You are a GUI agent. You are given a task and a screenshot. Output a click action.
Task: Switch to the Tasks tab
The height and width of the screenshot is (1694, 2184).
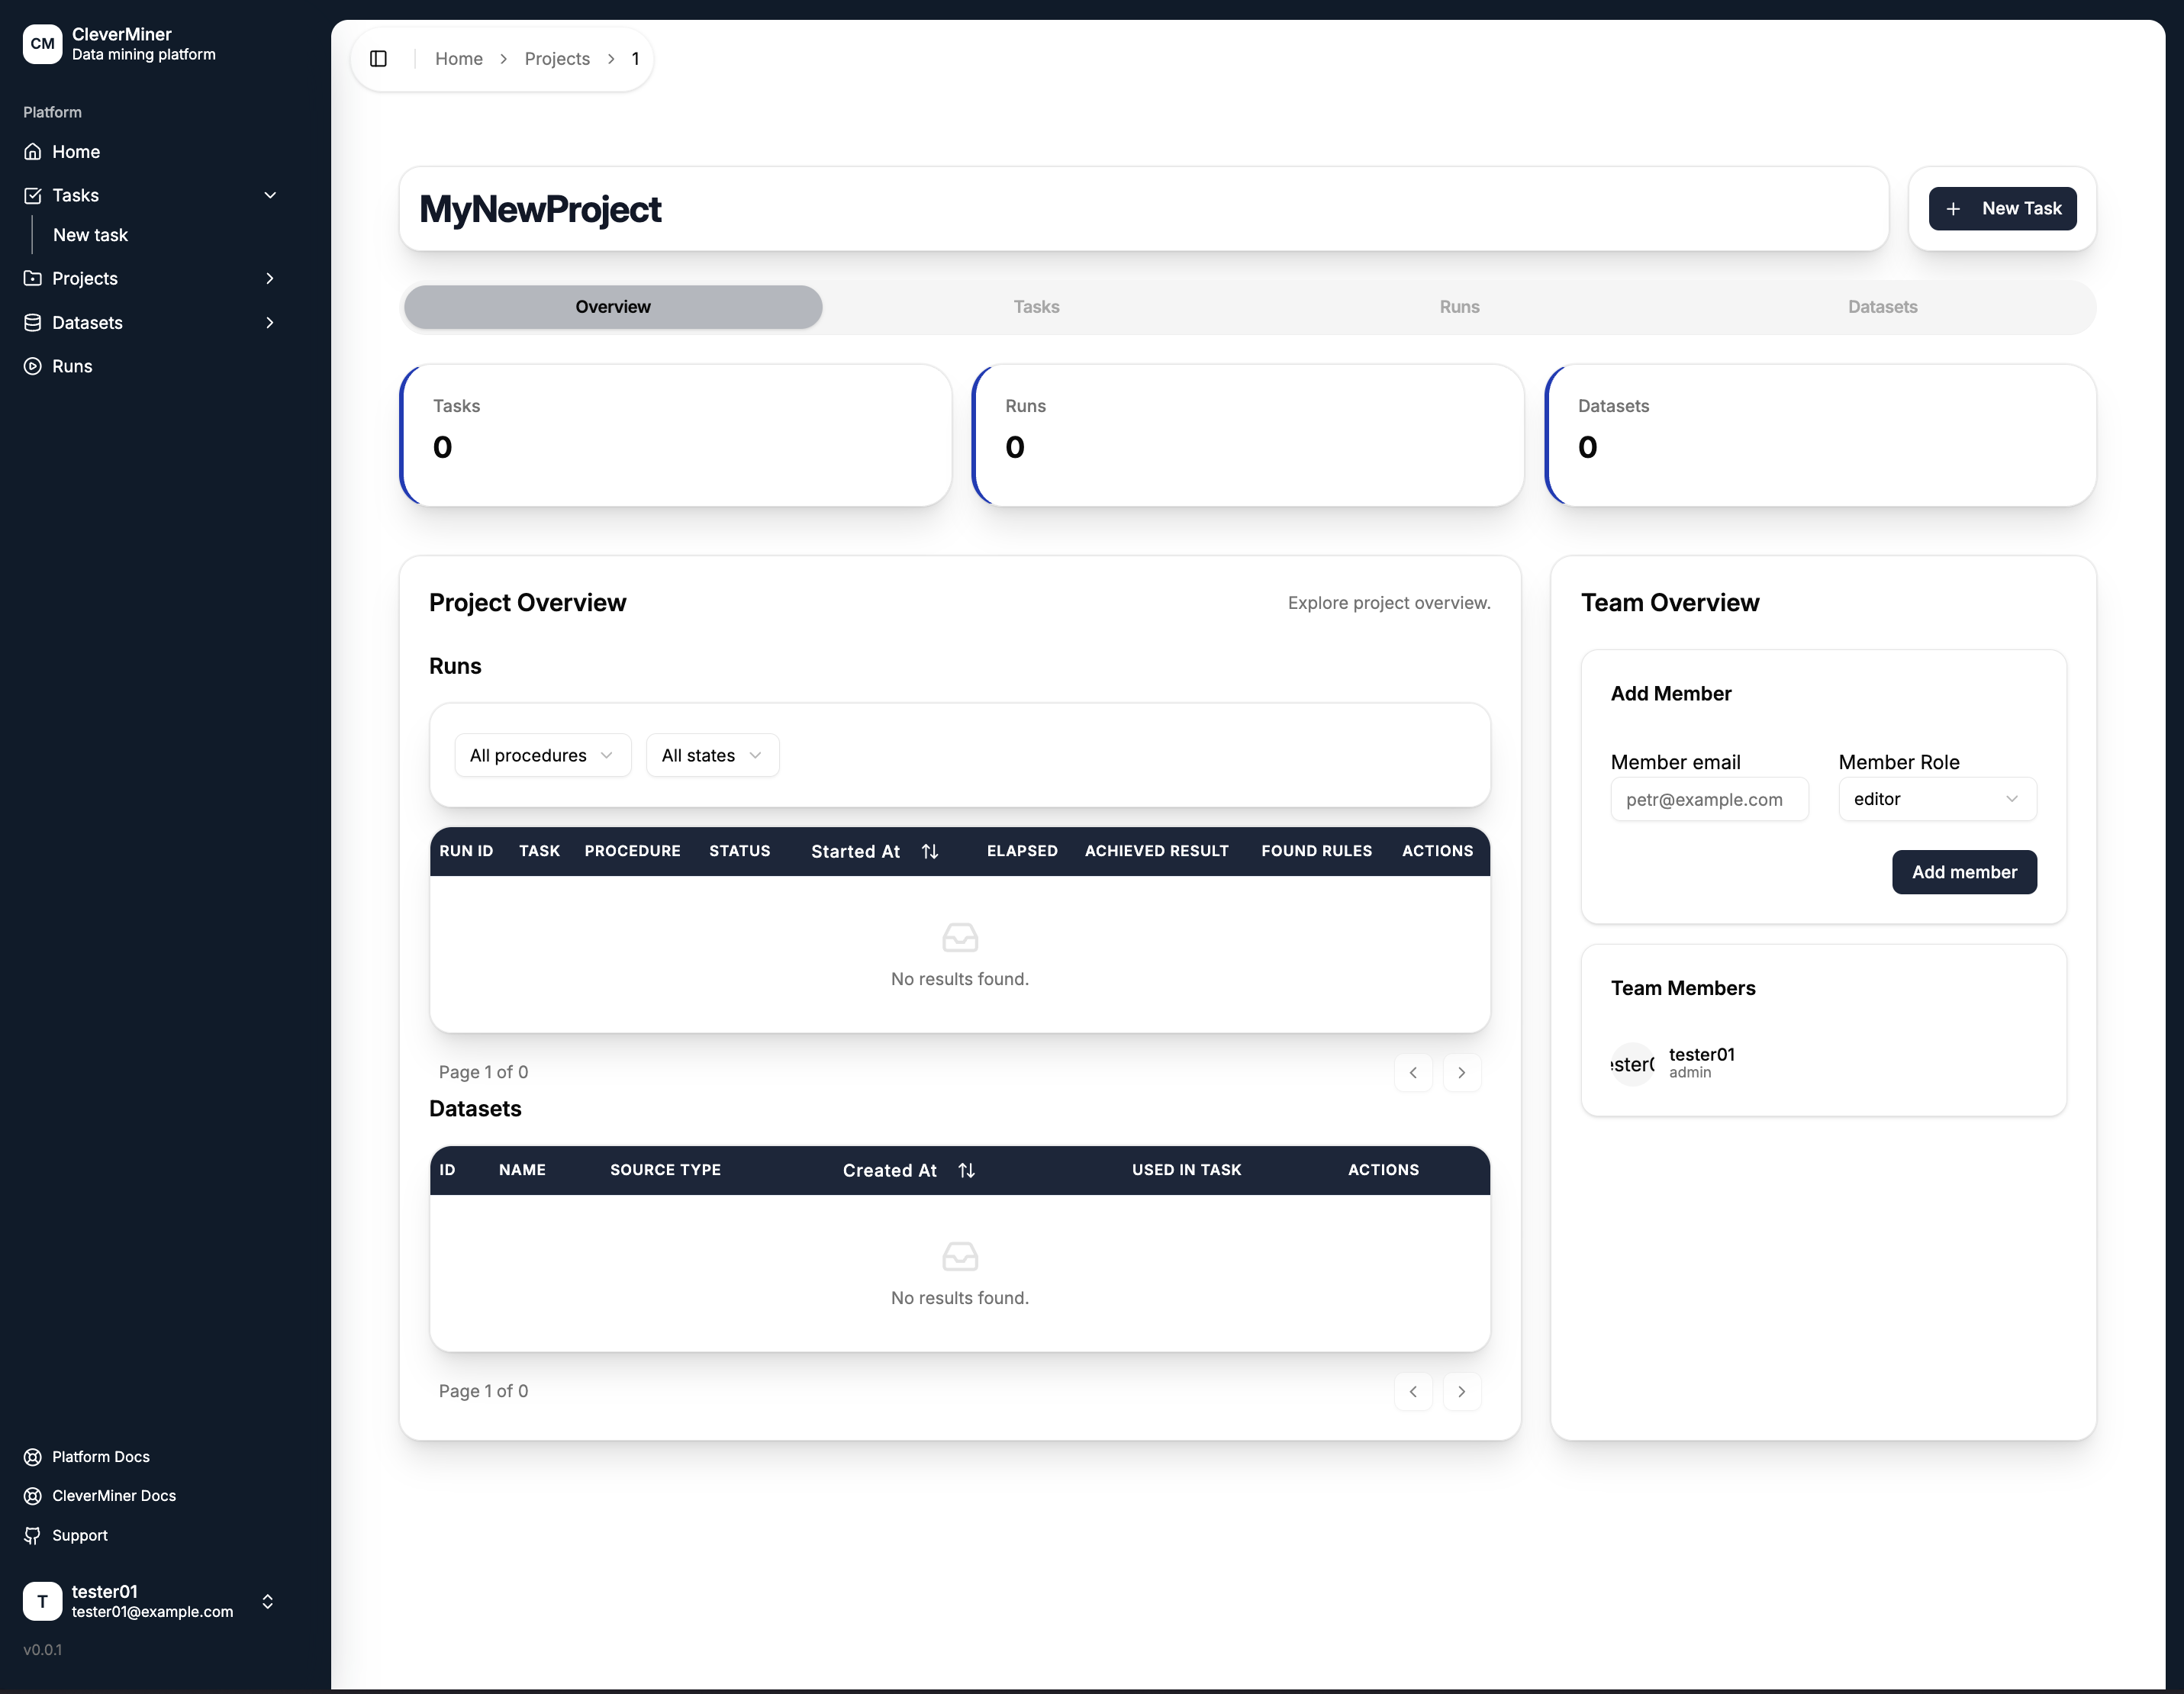click(1036, 307)
